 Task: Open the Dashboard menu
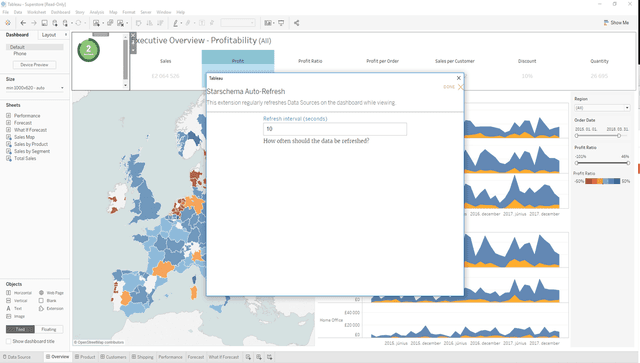point(60,12)
